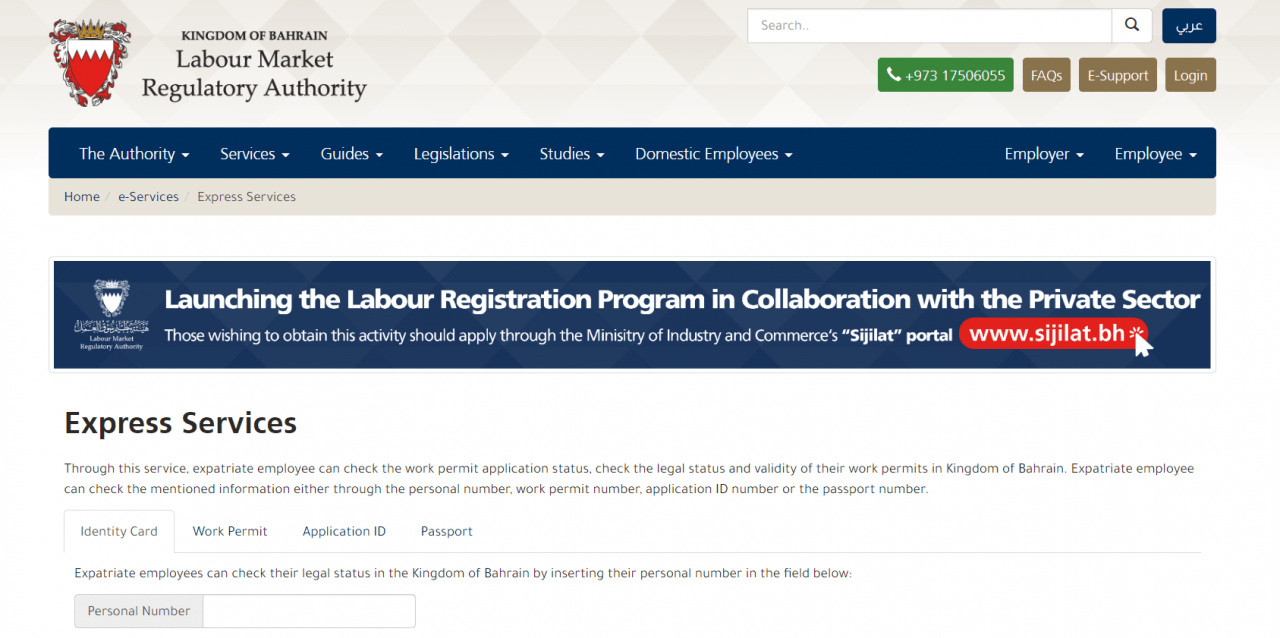Open the Legislations menu
The image size is (1280, 638).
point(461,153)
